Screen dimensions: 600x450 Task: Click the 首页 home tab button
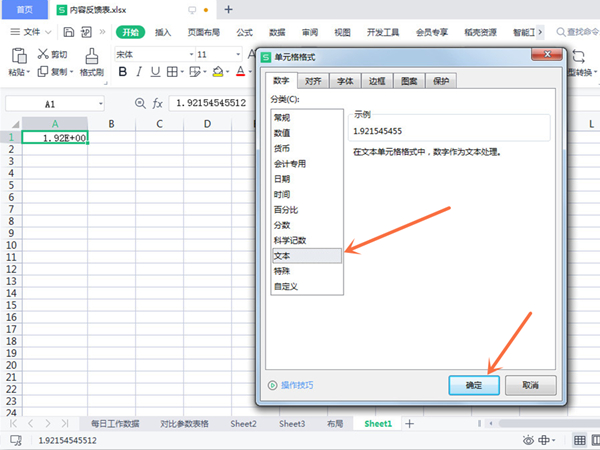[25, 10]
